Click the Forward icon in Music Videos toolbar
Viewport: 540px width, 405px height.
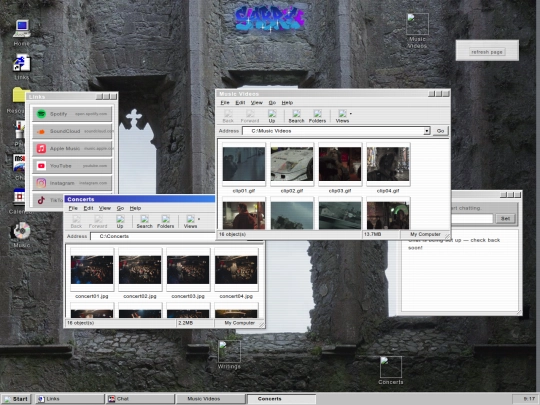250,116
